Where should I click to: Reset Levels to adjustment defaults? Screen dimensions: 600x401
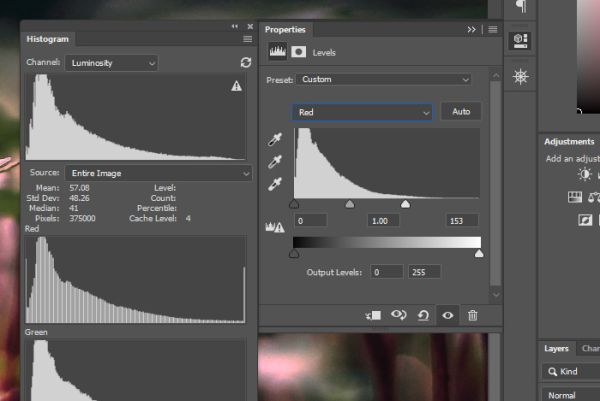point(423,315)
